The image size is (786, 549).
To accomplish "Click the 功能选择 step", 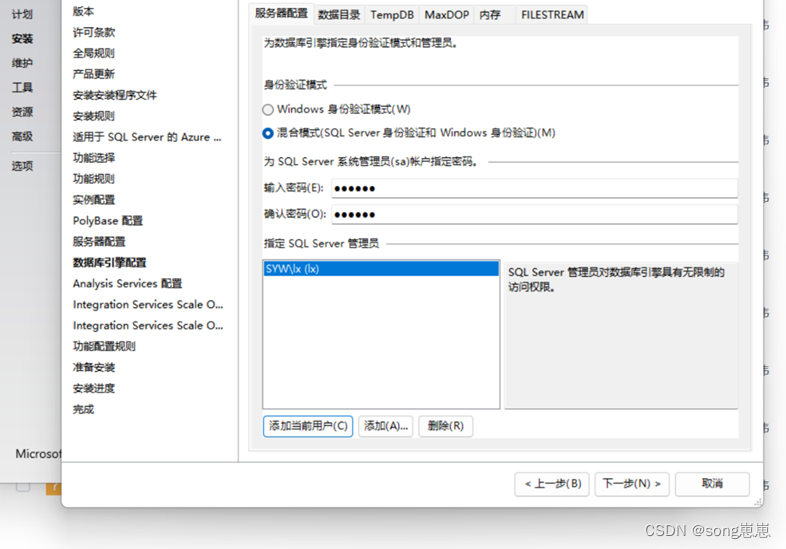I will (x=94, y=158).
